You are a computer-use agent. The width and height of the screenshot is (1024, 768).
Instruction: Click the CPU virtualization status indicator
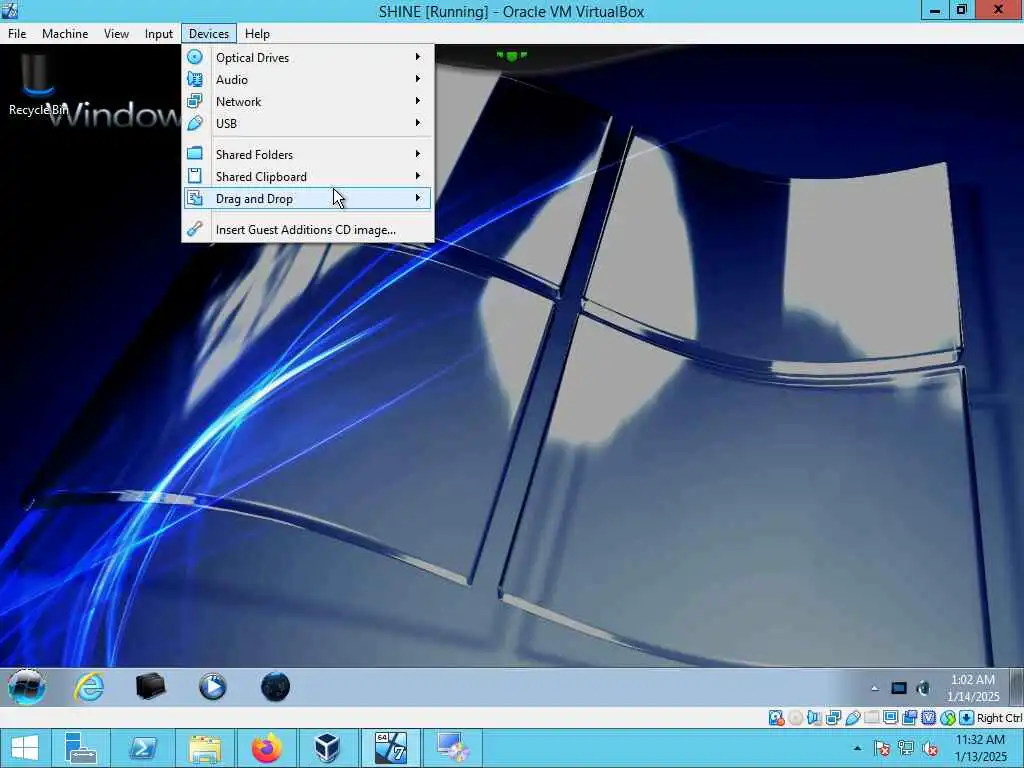928,718
